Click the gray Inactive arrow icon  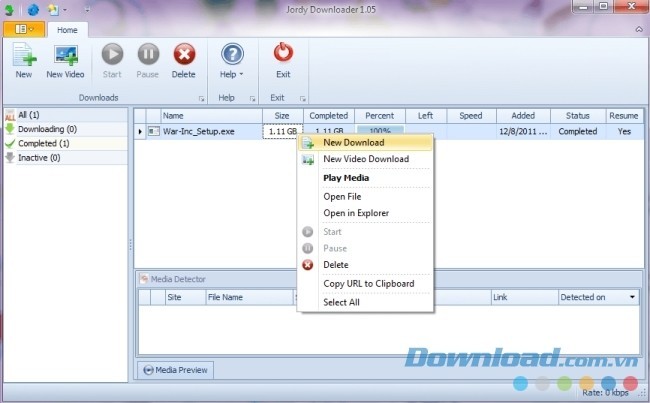[x=10, y=158]
